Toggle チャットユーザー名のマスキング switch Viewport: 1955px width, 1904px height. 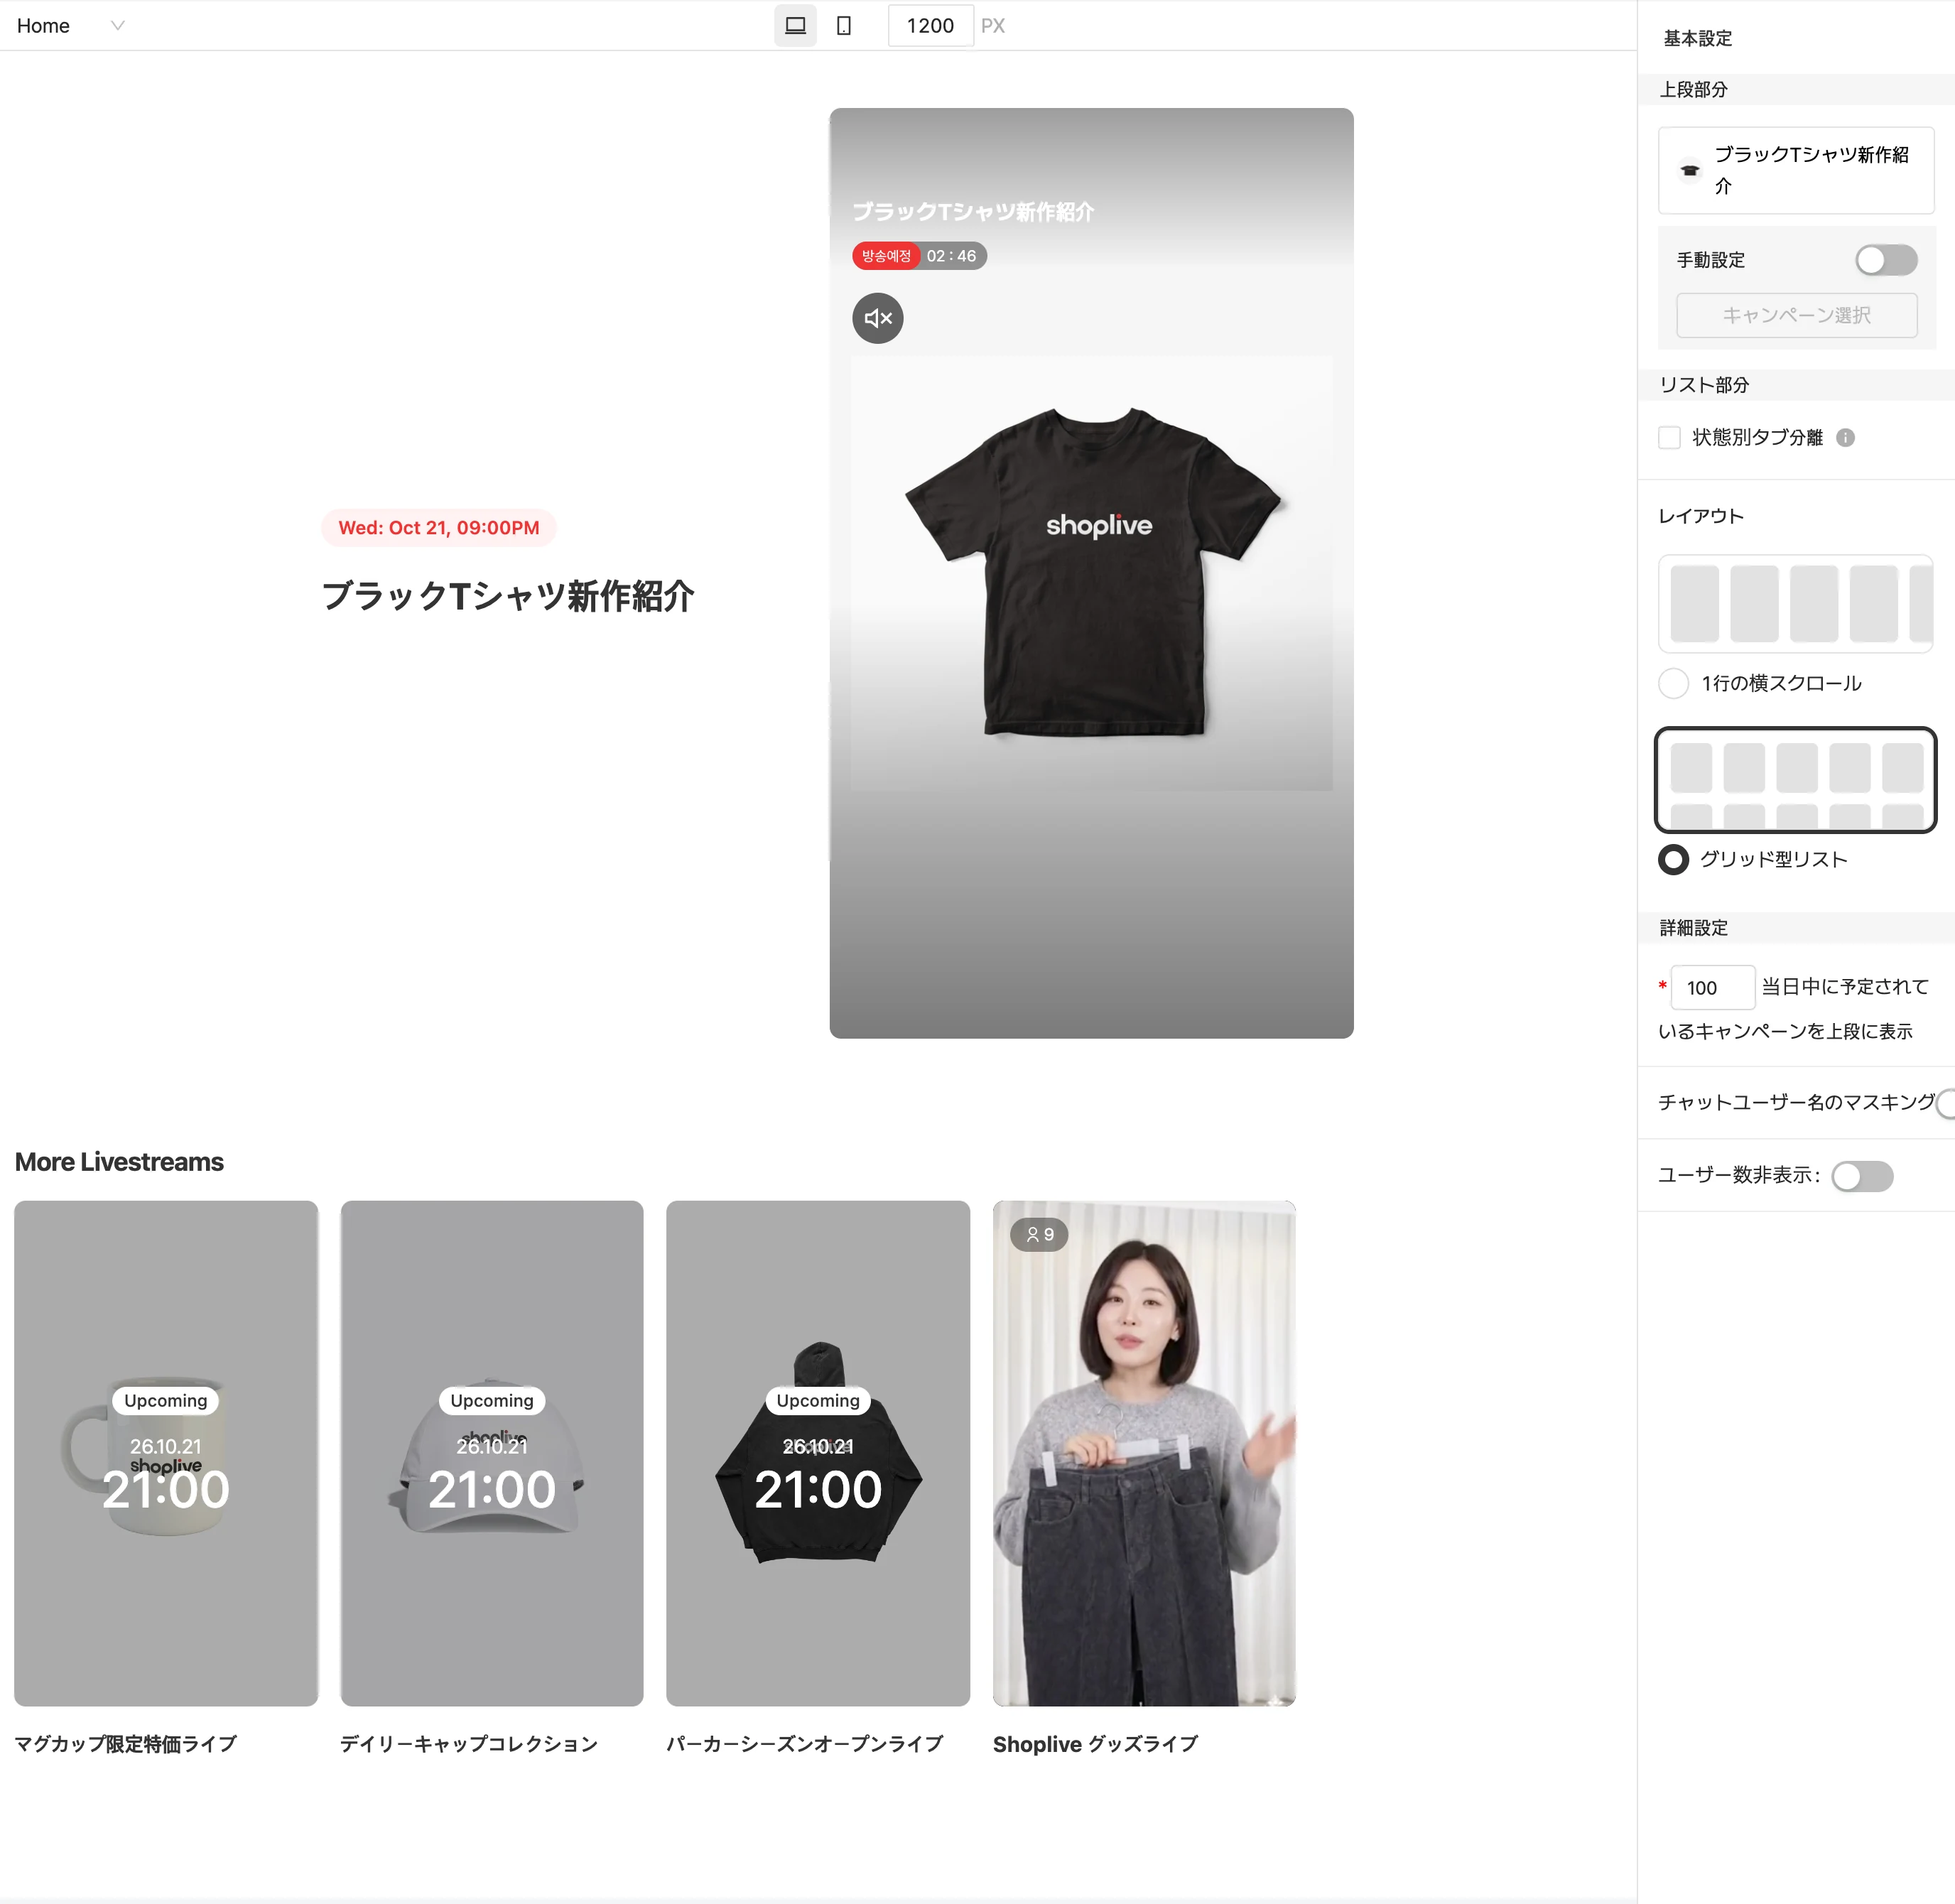(x=1946, y=1103)
